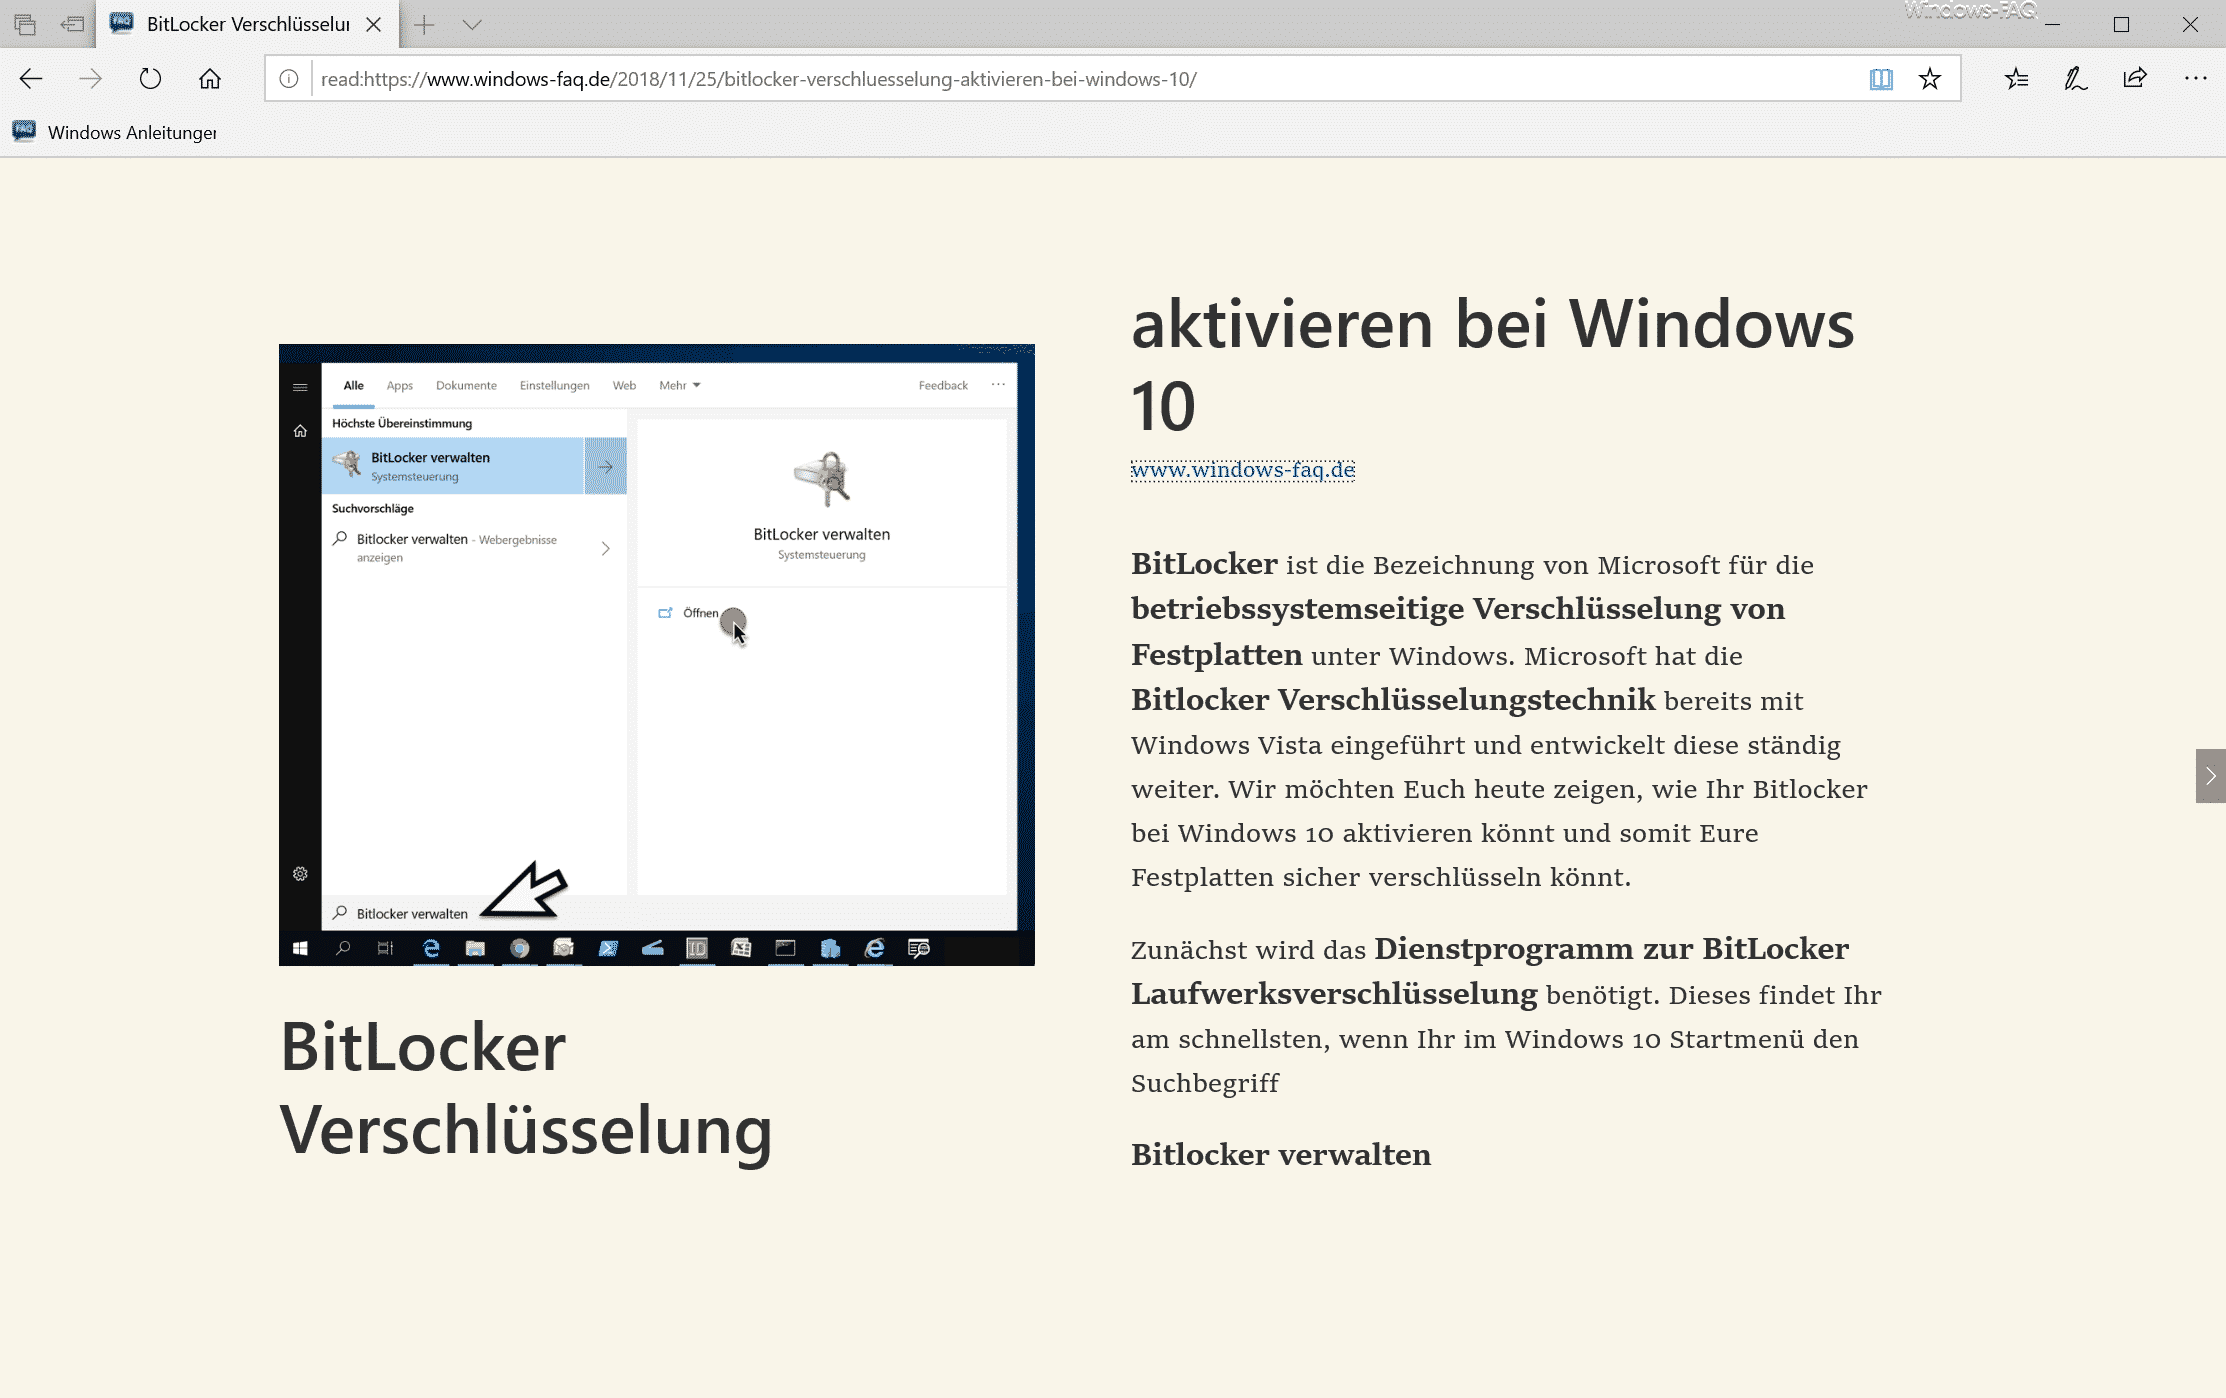Open Settings and more menu
The height and width of the screenshot is (1398, 2226).
pos(2196,79)
